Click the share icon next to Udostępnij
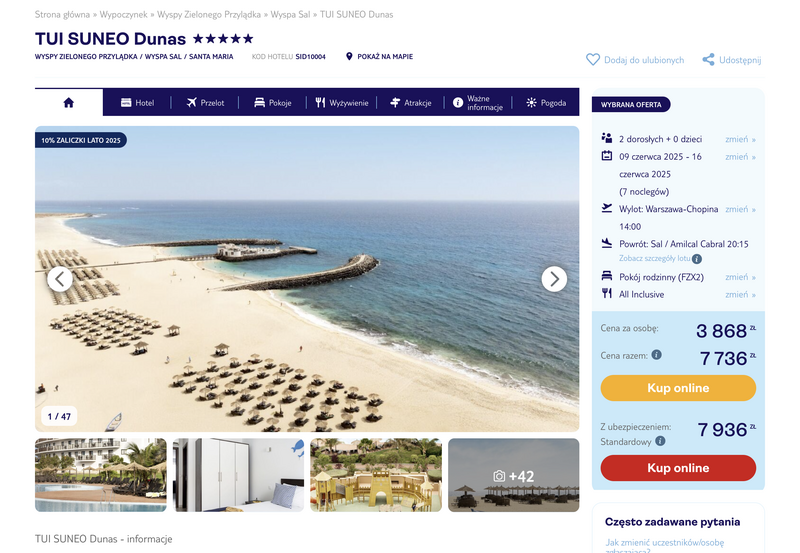This screenshot has height=553, width=800. [708, 60]
